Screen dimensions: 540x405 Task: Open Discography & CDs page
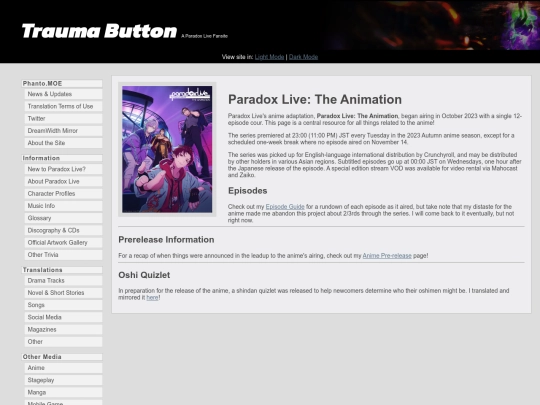click(63, 230)
